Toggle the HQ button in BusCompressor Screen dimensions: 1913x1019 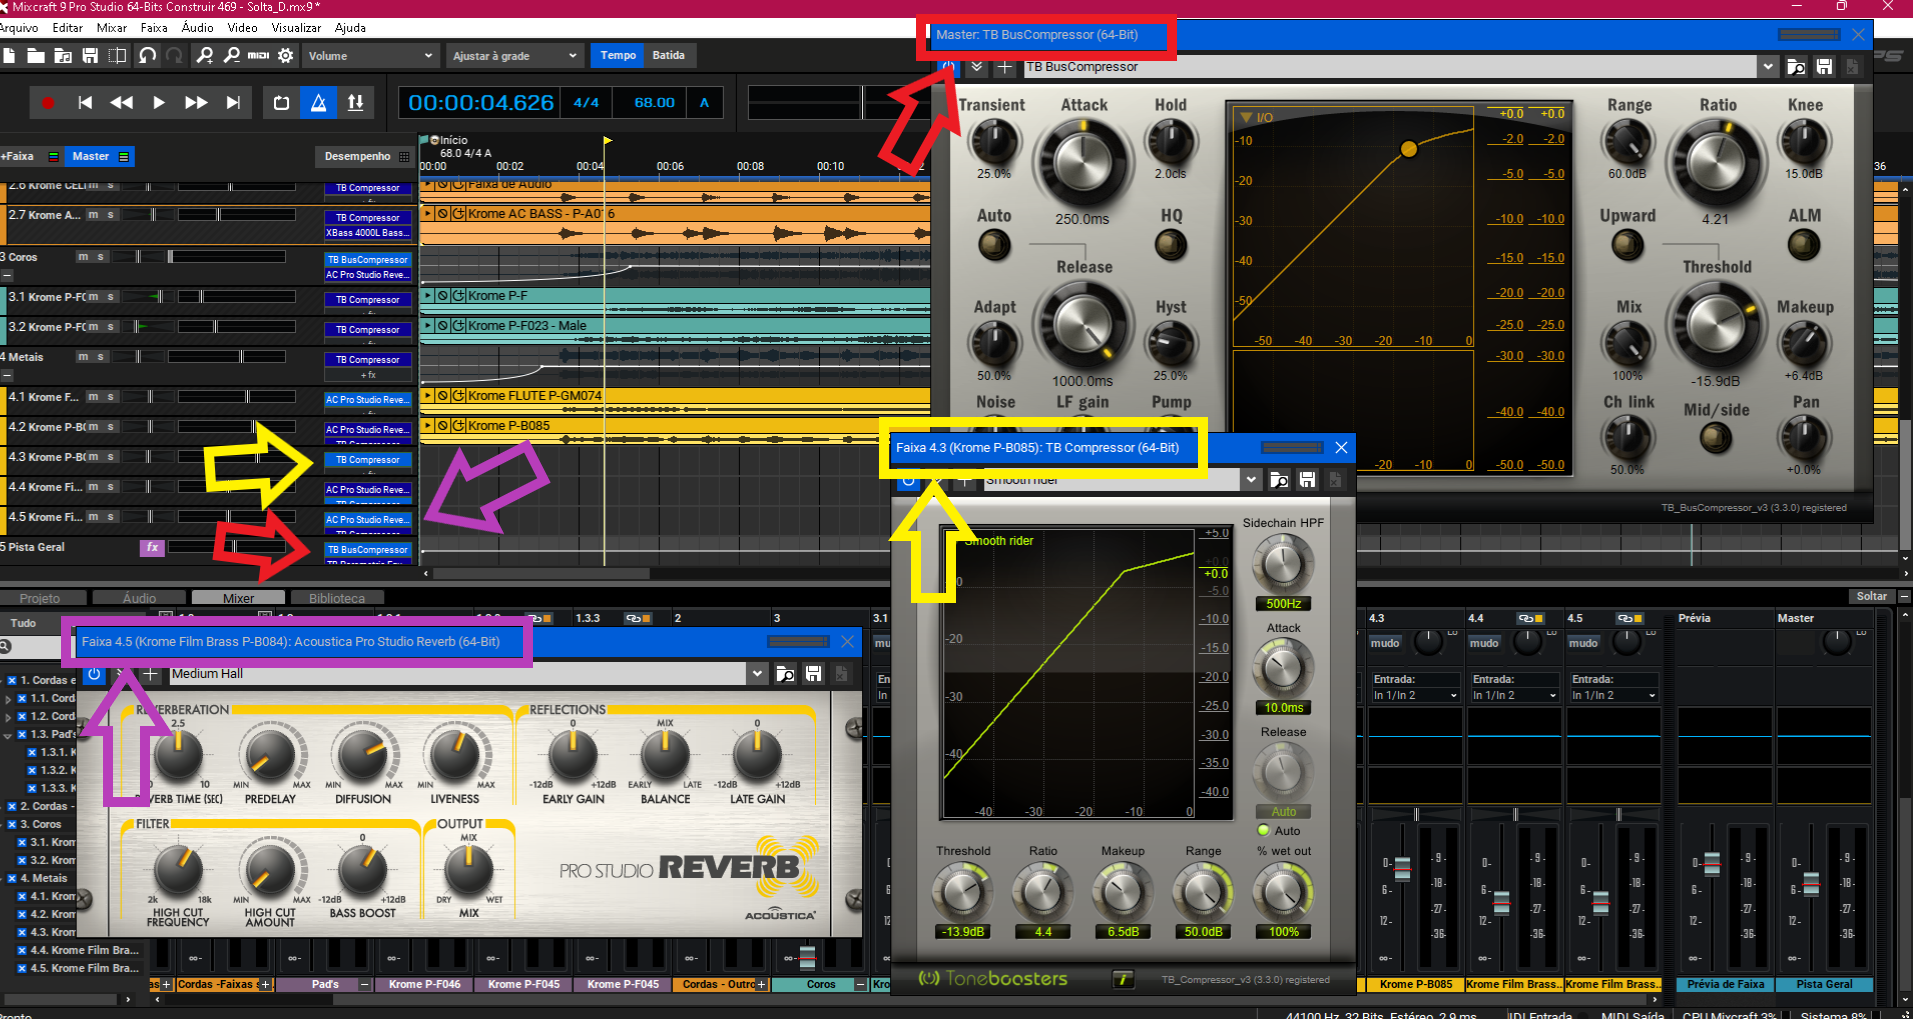(1171, 244)
